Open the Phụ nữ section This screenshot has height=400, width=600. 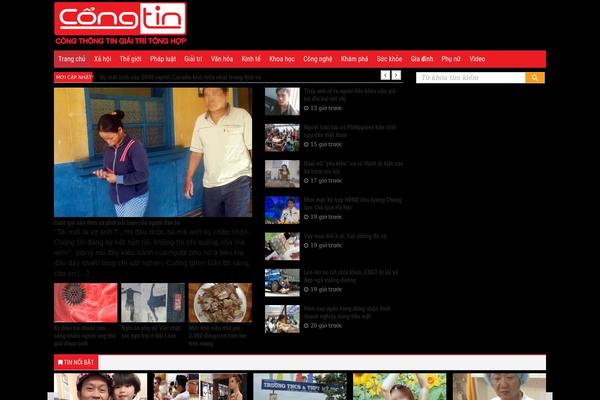(x=451, y=59)
